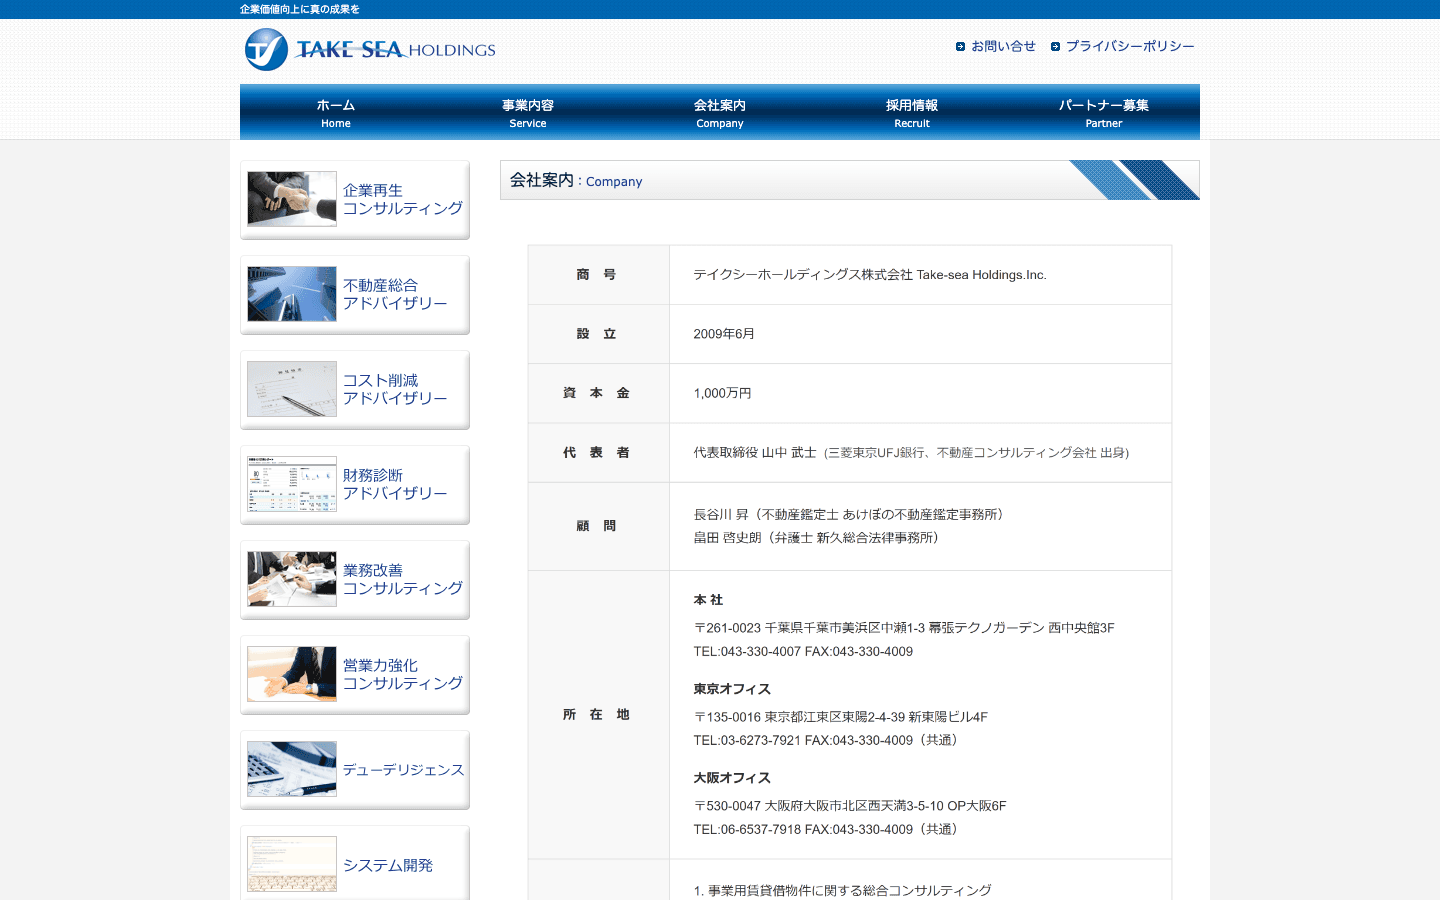Open the システム開発 link
Screen dimensions: 1440x900
[388, 865]
